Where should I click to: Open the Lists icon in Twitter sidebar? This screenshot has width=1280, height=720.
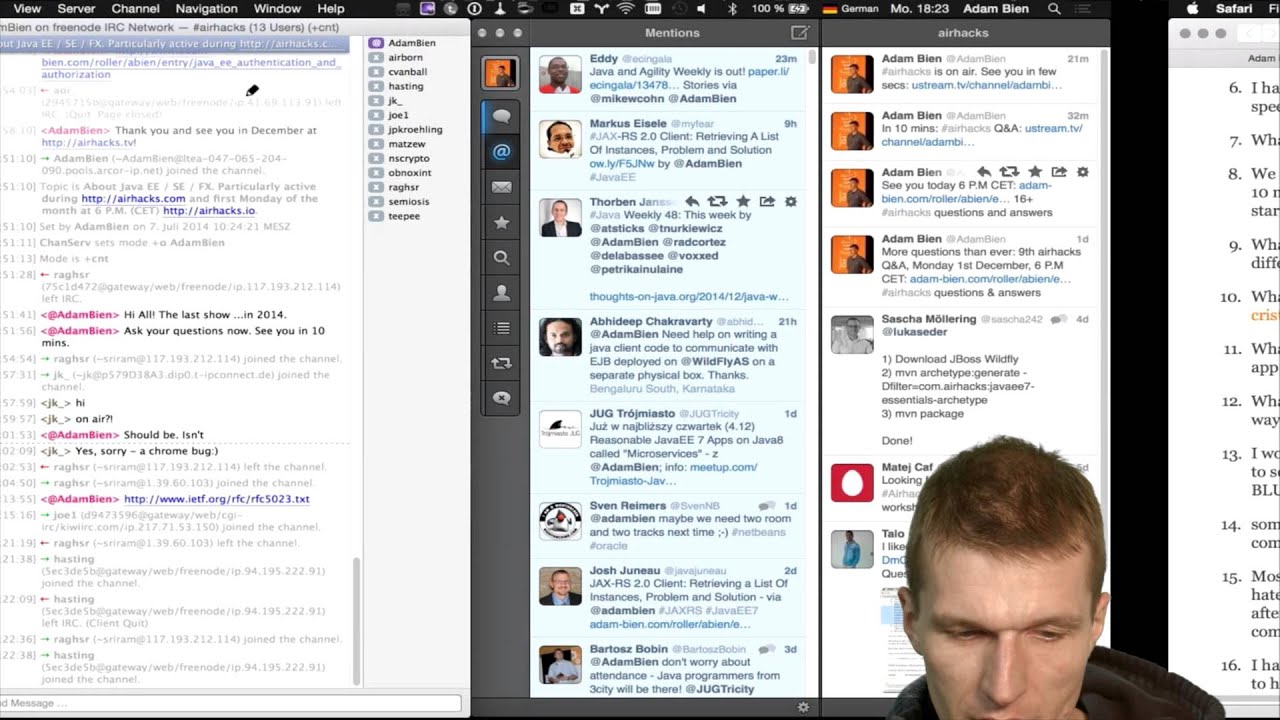(x=501, y=328)
